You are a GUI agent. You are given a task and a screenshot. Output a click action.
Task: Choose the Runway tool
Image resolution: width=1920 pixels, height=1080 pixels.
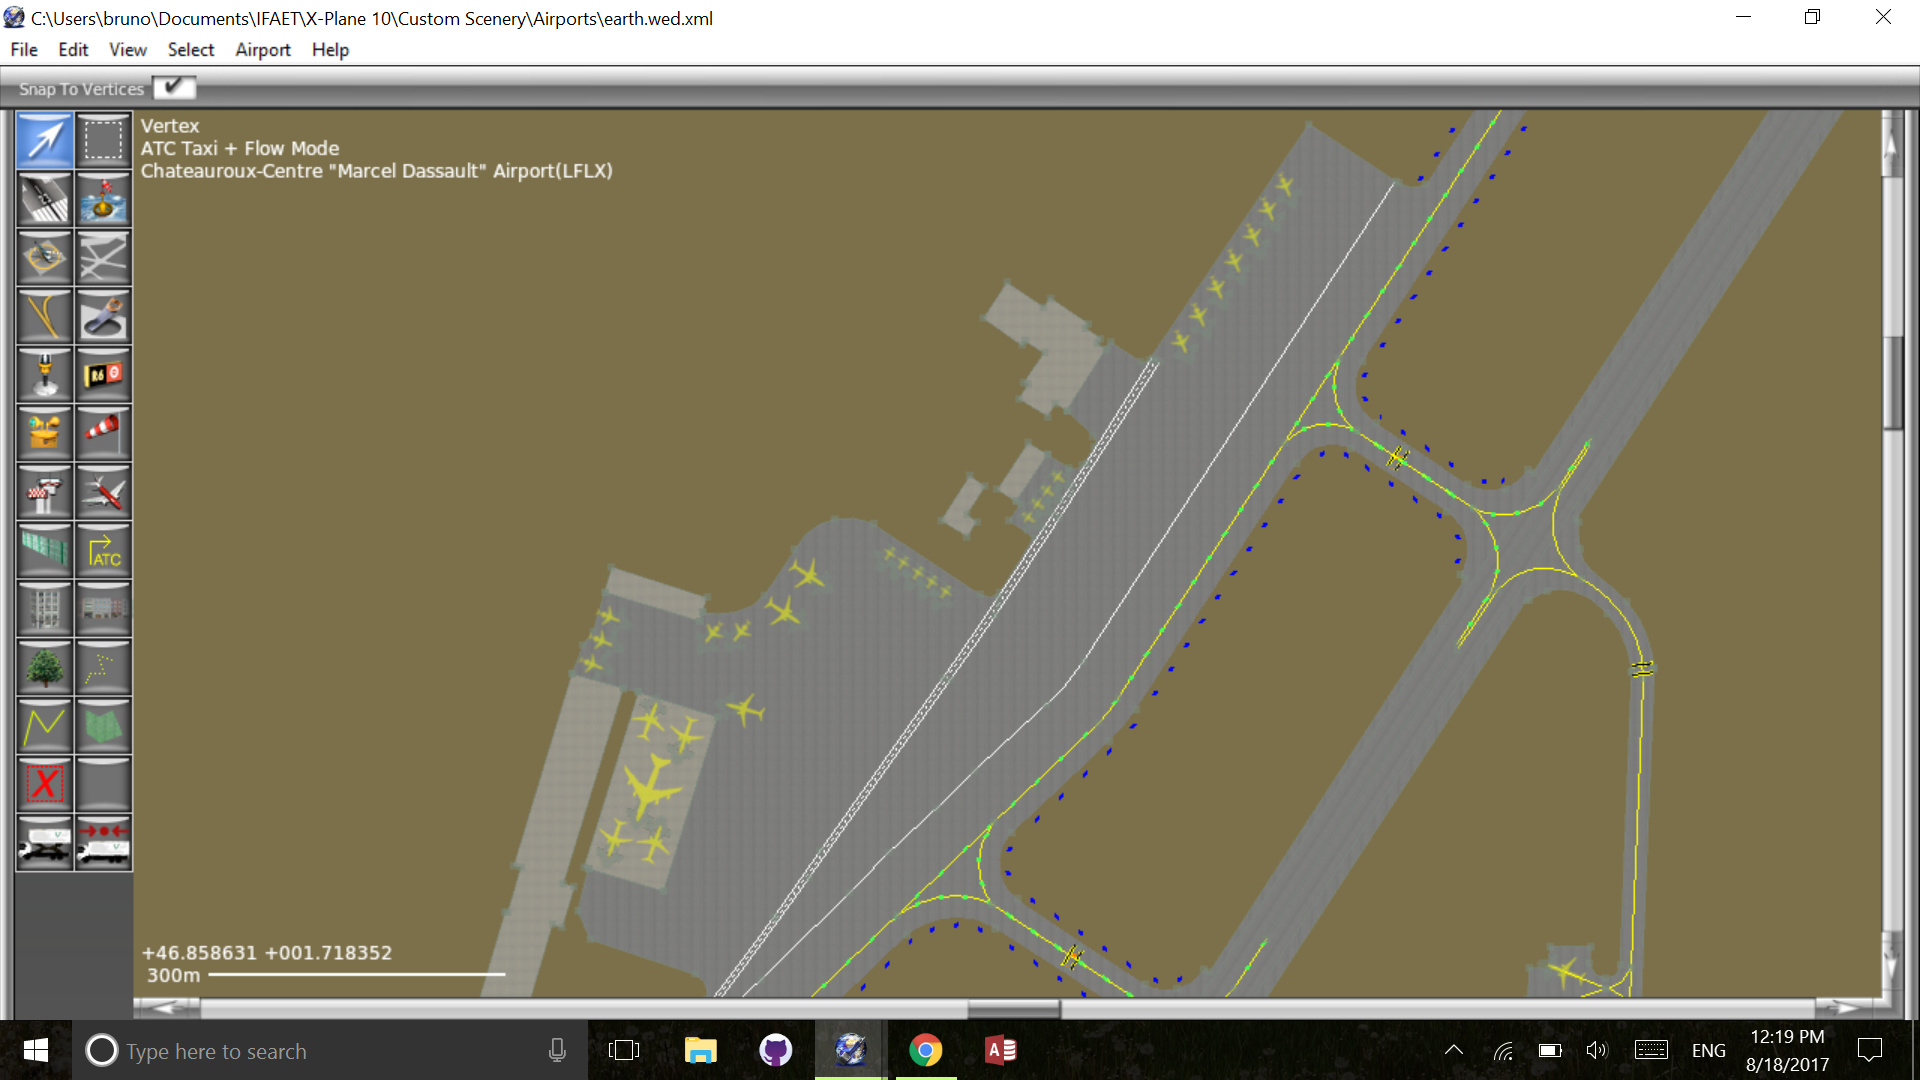click(x=44, y=199)
